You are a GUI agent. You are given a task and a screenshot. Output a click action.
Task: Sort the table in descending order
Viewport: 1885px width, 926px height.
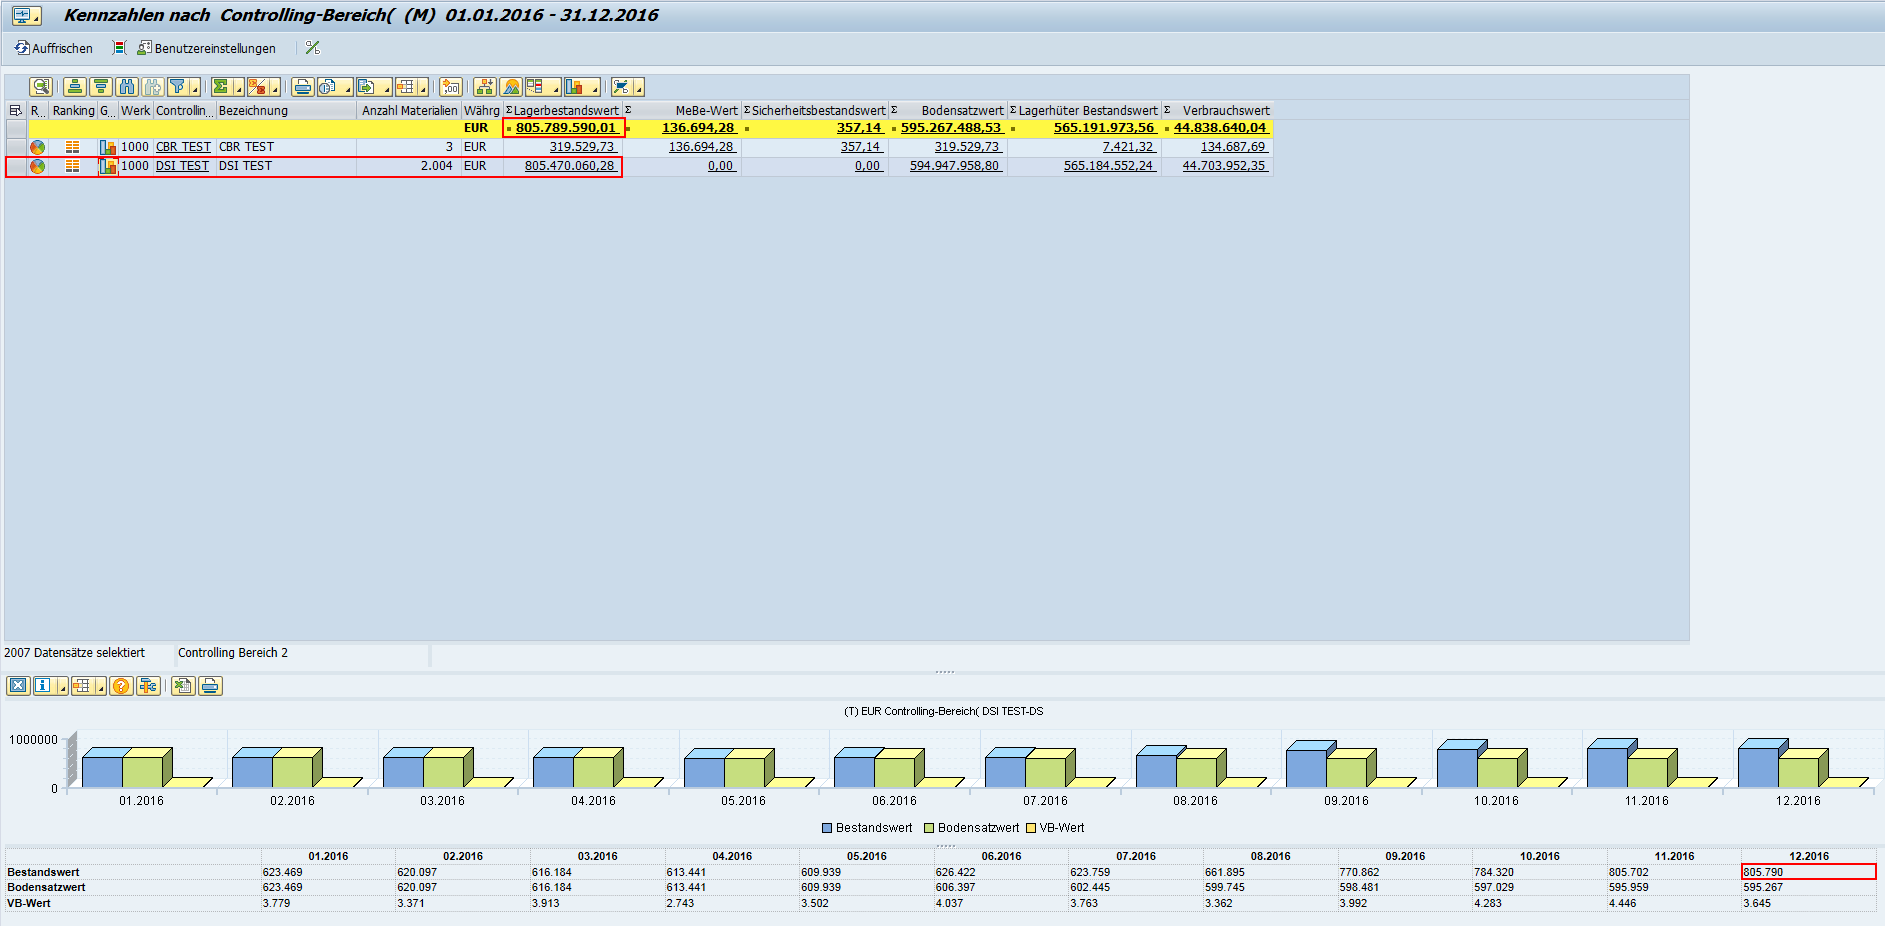coord(101,87)
